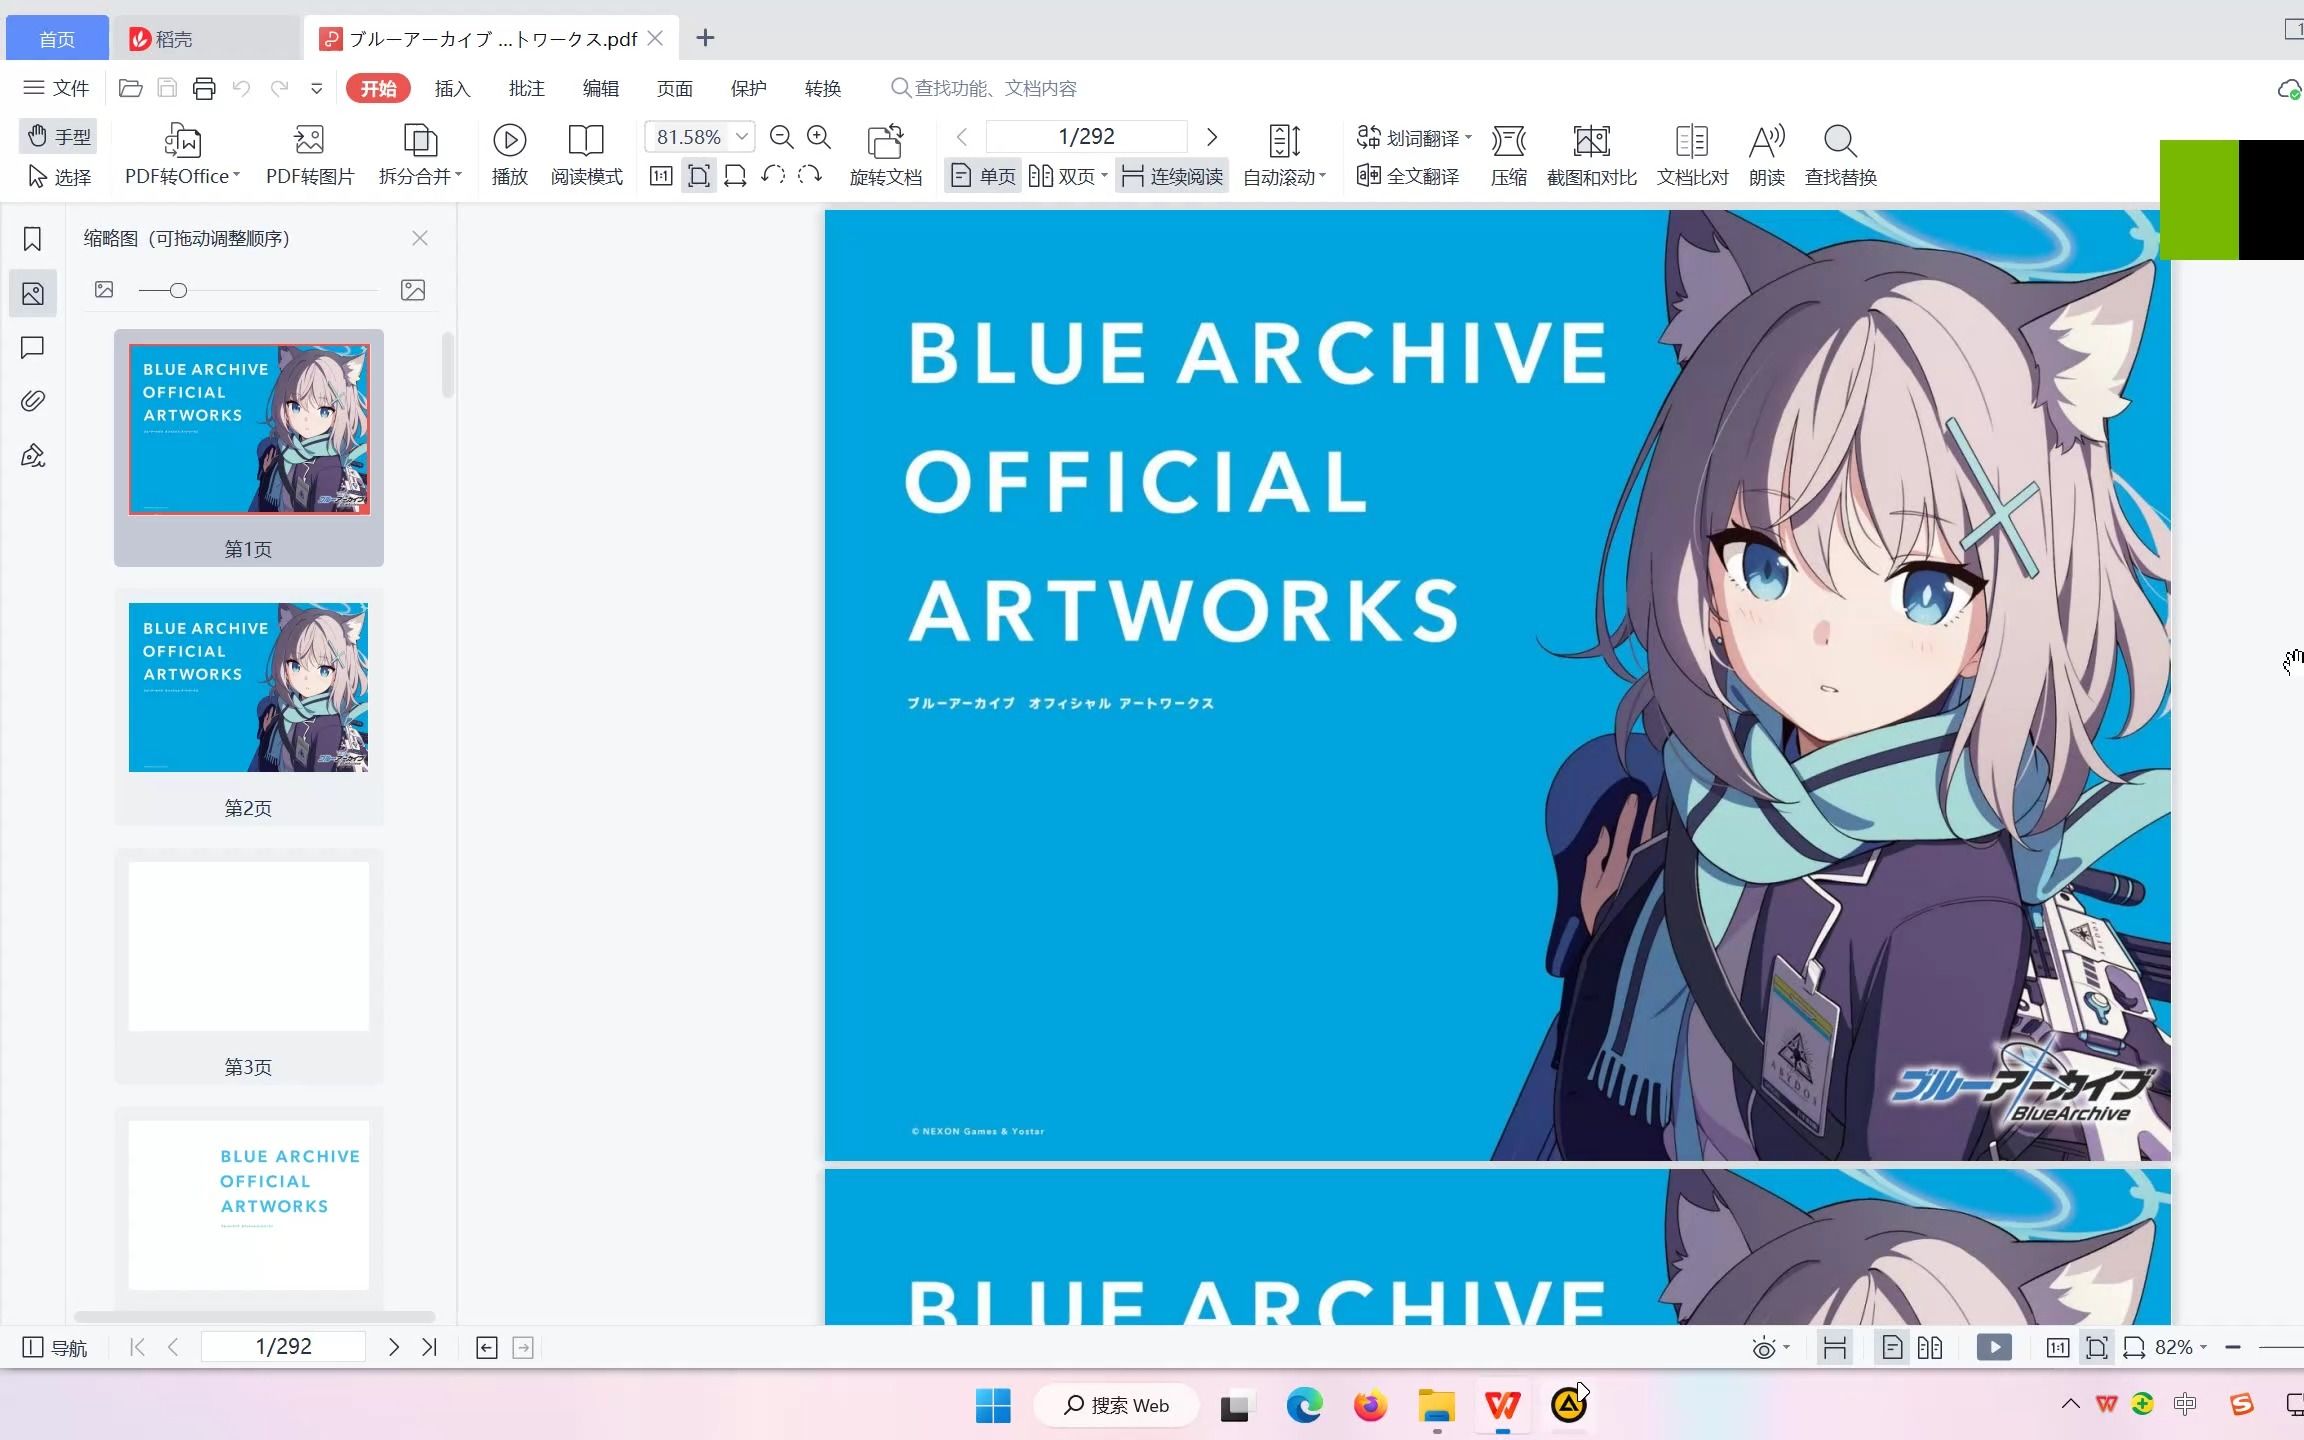Switch to the 插入 tab
This screenshot has width=2304, height=1440.
(452, 88)
